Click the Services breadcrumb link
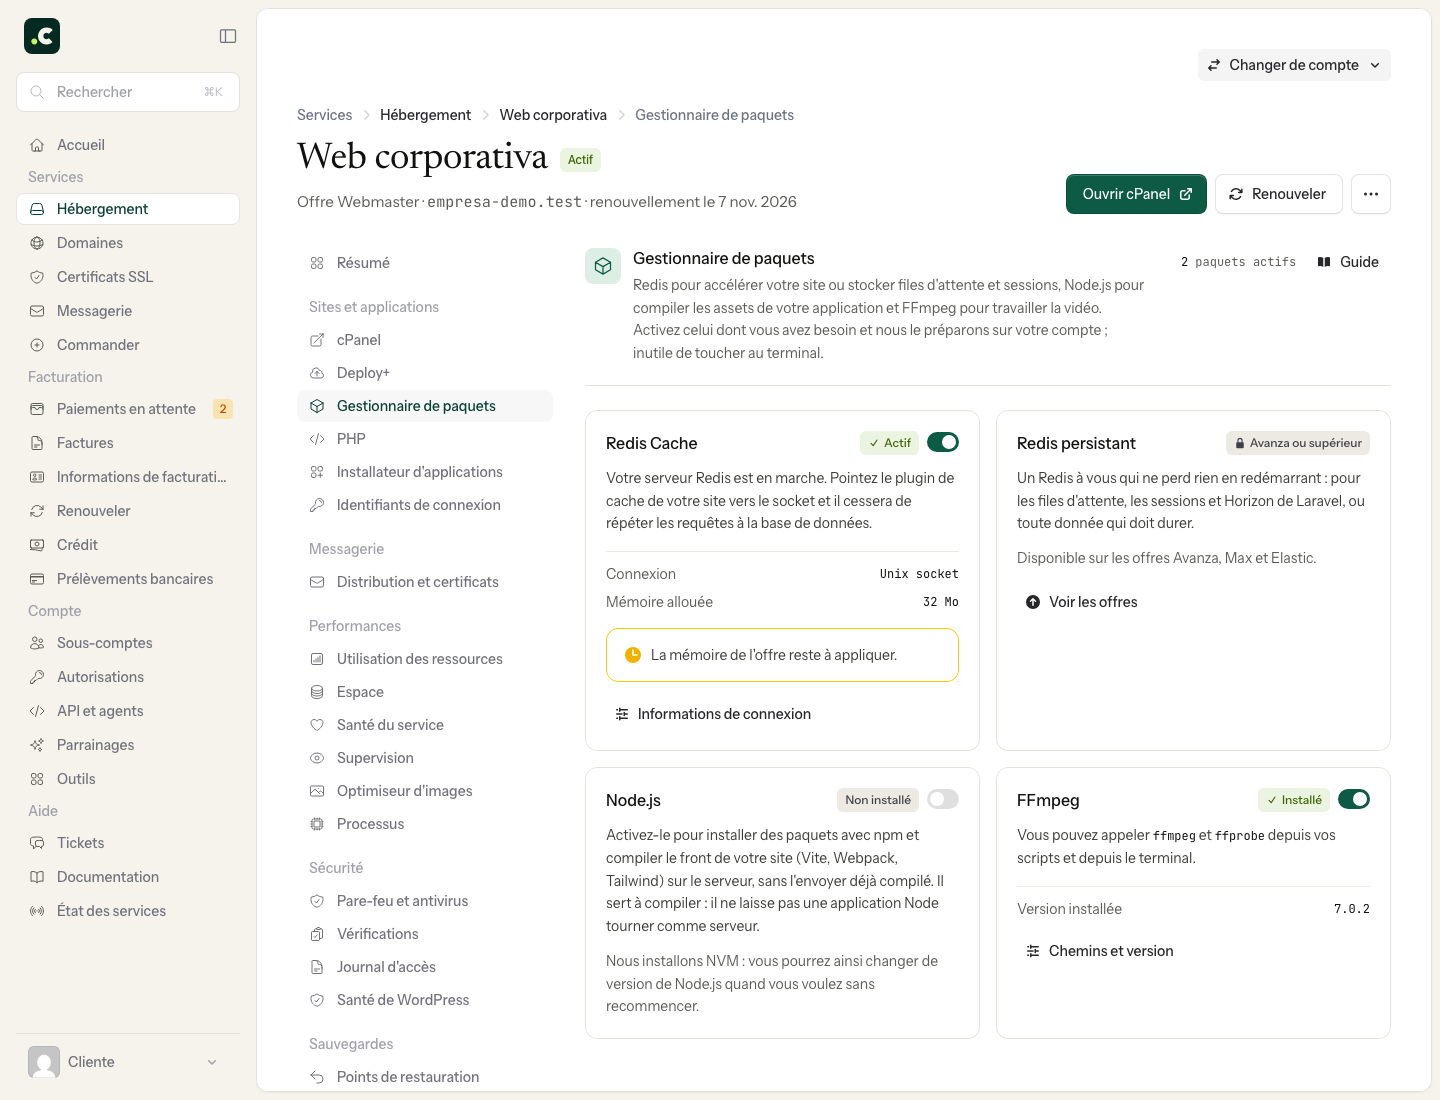Screen dimensions: 1440x1100 coord(324,115)
